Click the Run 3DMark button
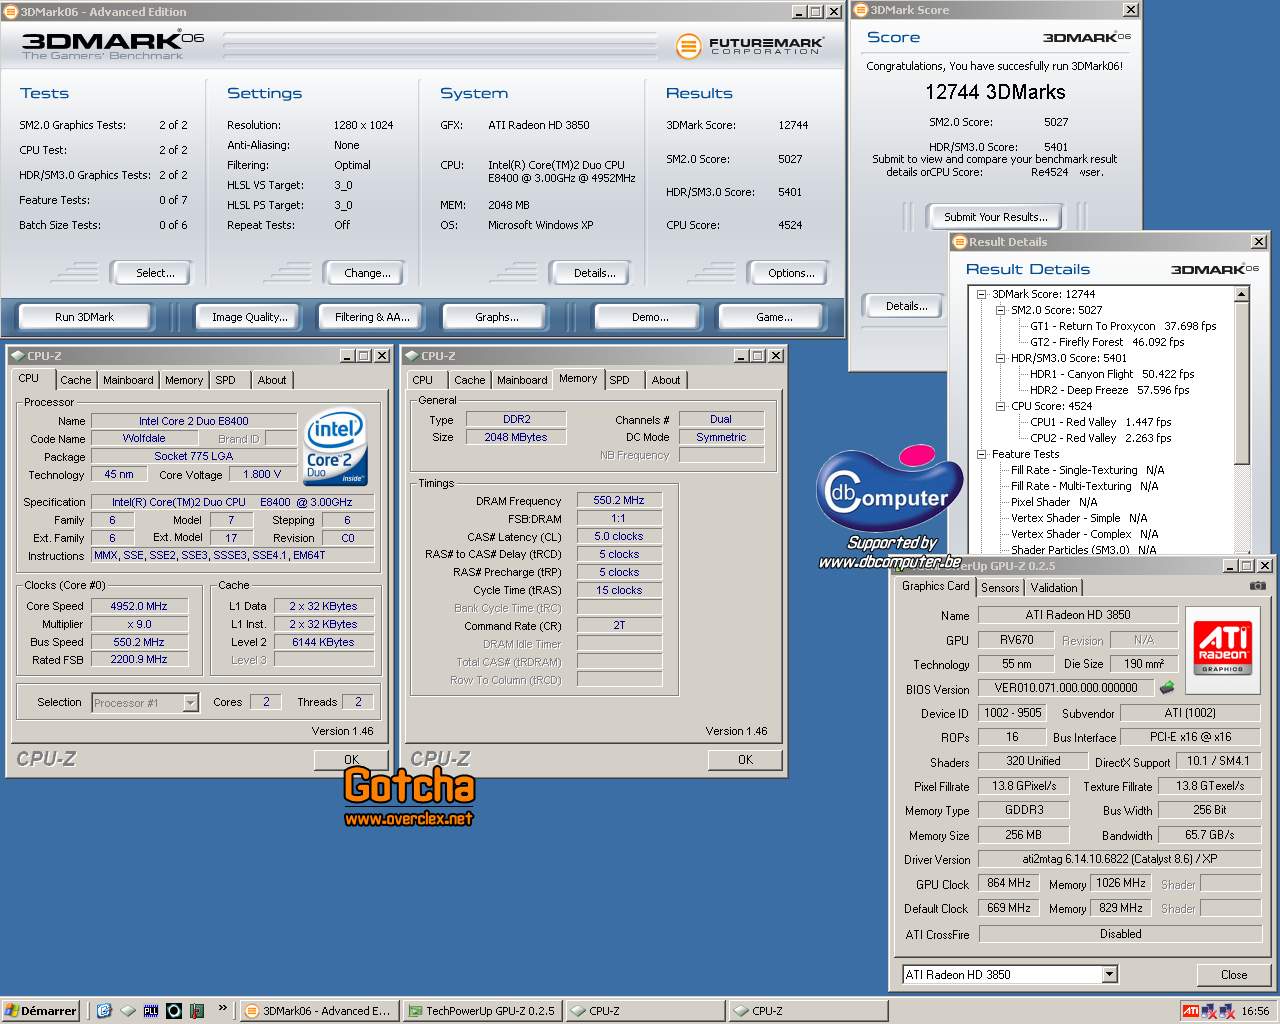 tap(84, 317)
